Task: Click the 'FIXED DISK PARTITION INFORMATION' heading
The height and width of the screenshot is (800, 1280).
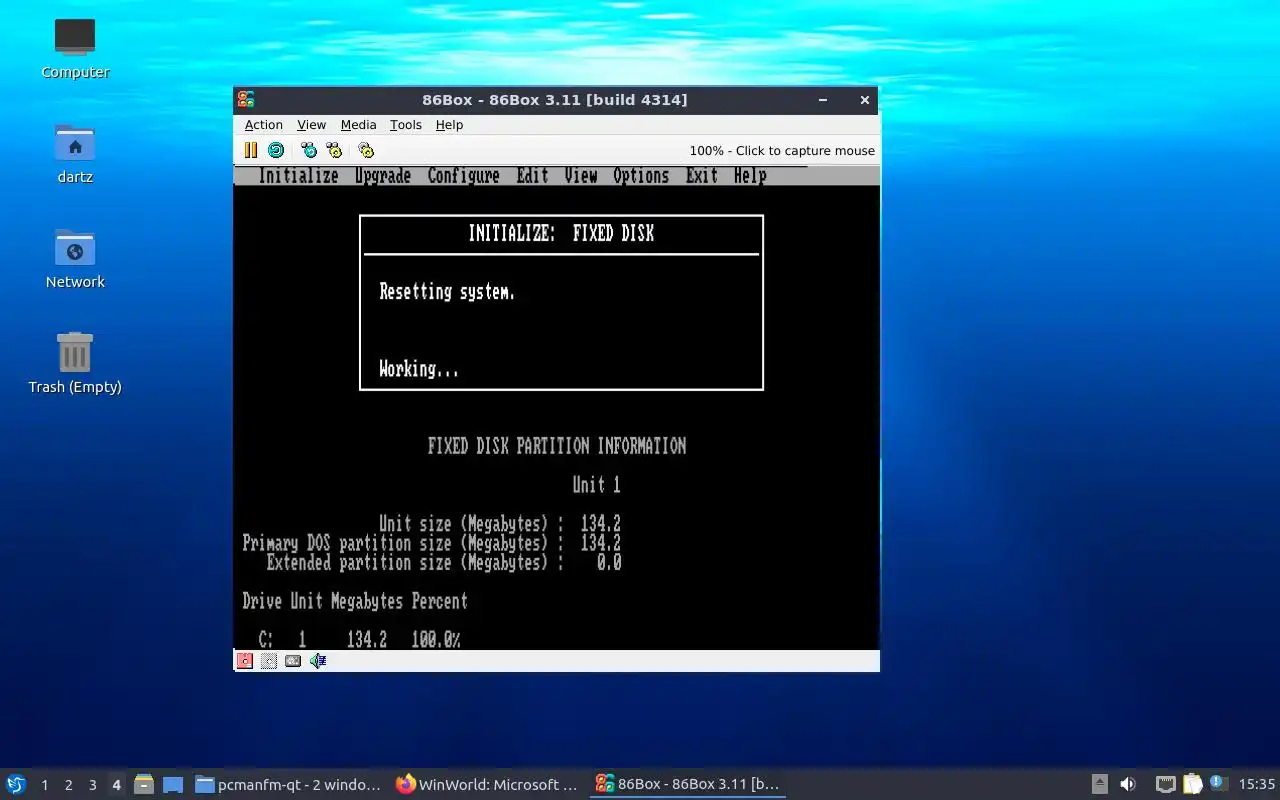Action: [x=557, y=446]
